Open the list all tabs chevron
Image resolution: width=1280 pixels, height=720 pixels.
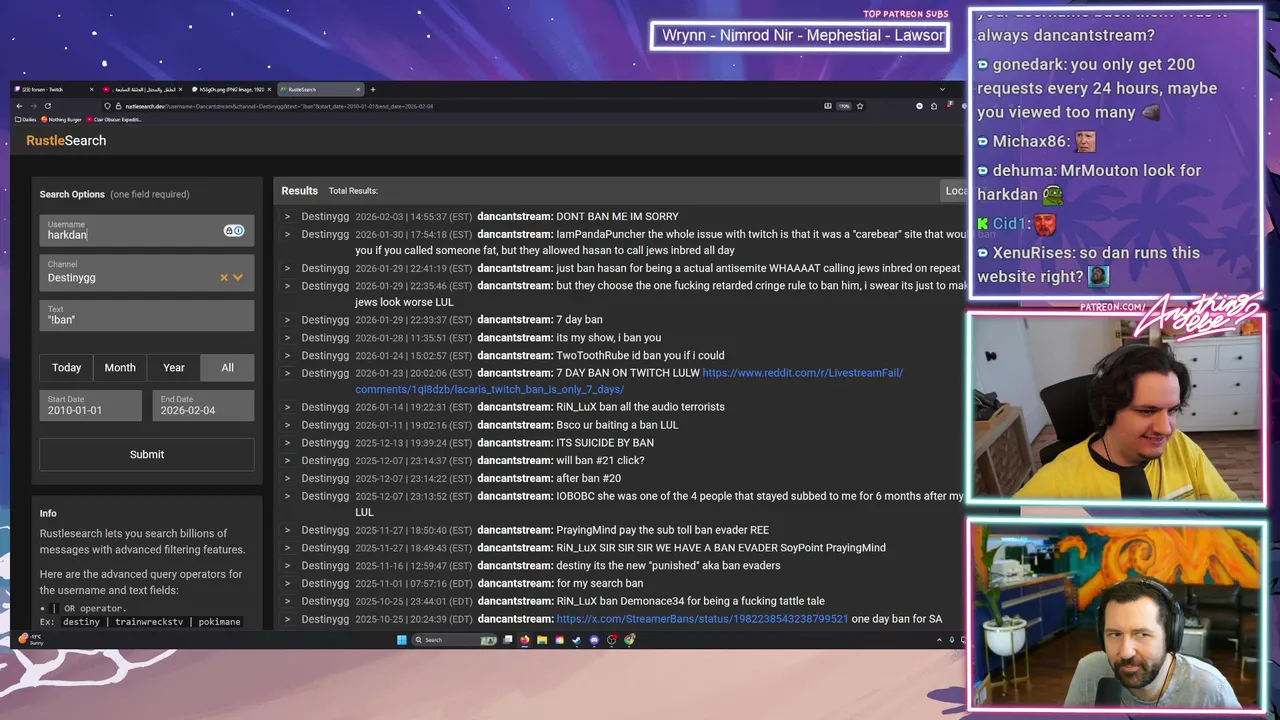pos(942,89)
